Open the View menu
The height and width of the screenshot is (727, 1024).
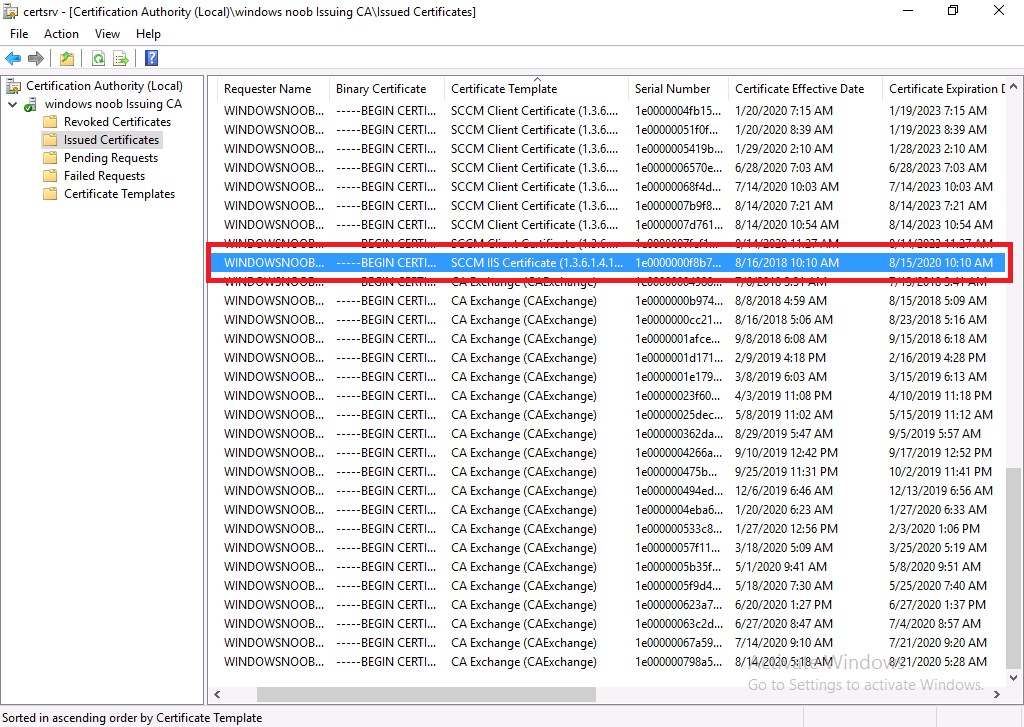[107, 34]
